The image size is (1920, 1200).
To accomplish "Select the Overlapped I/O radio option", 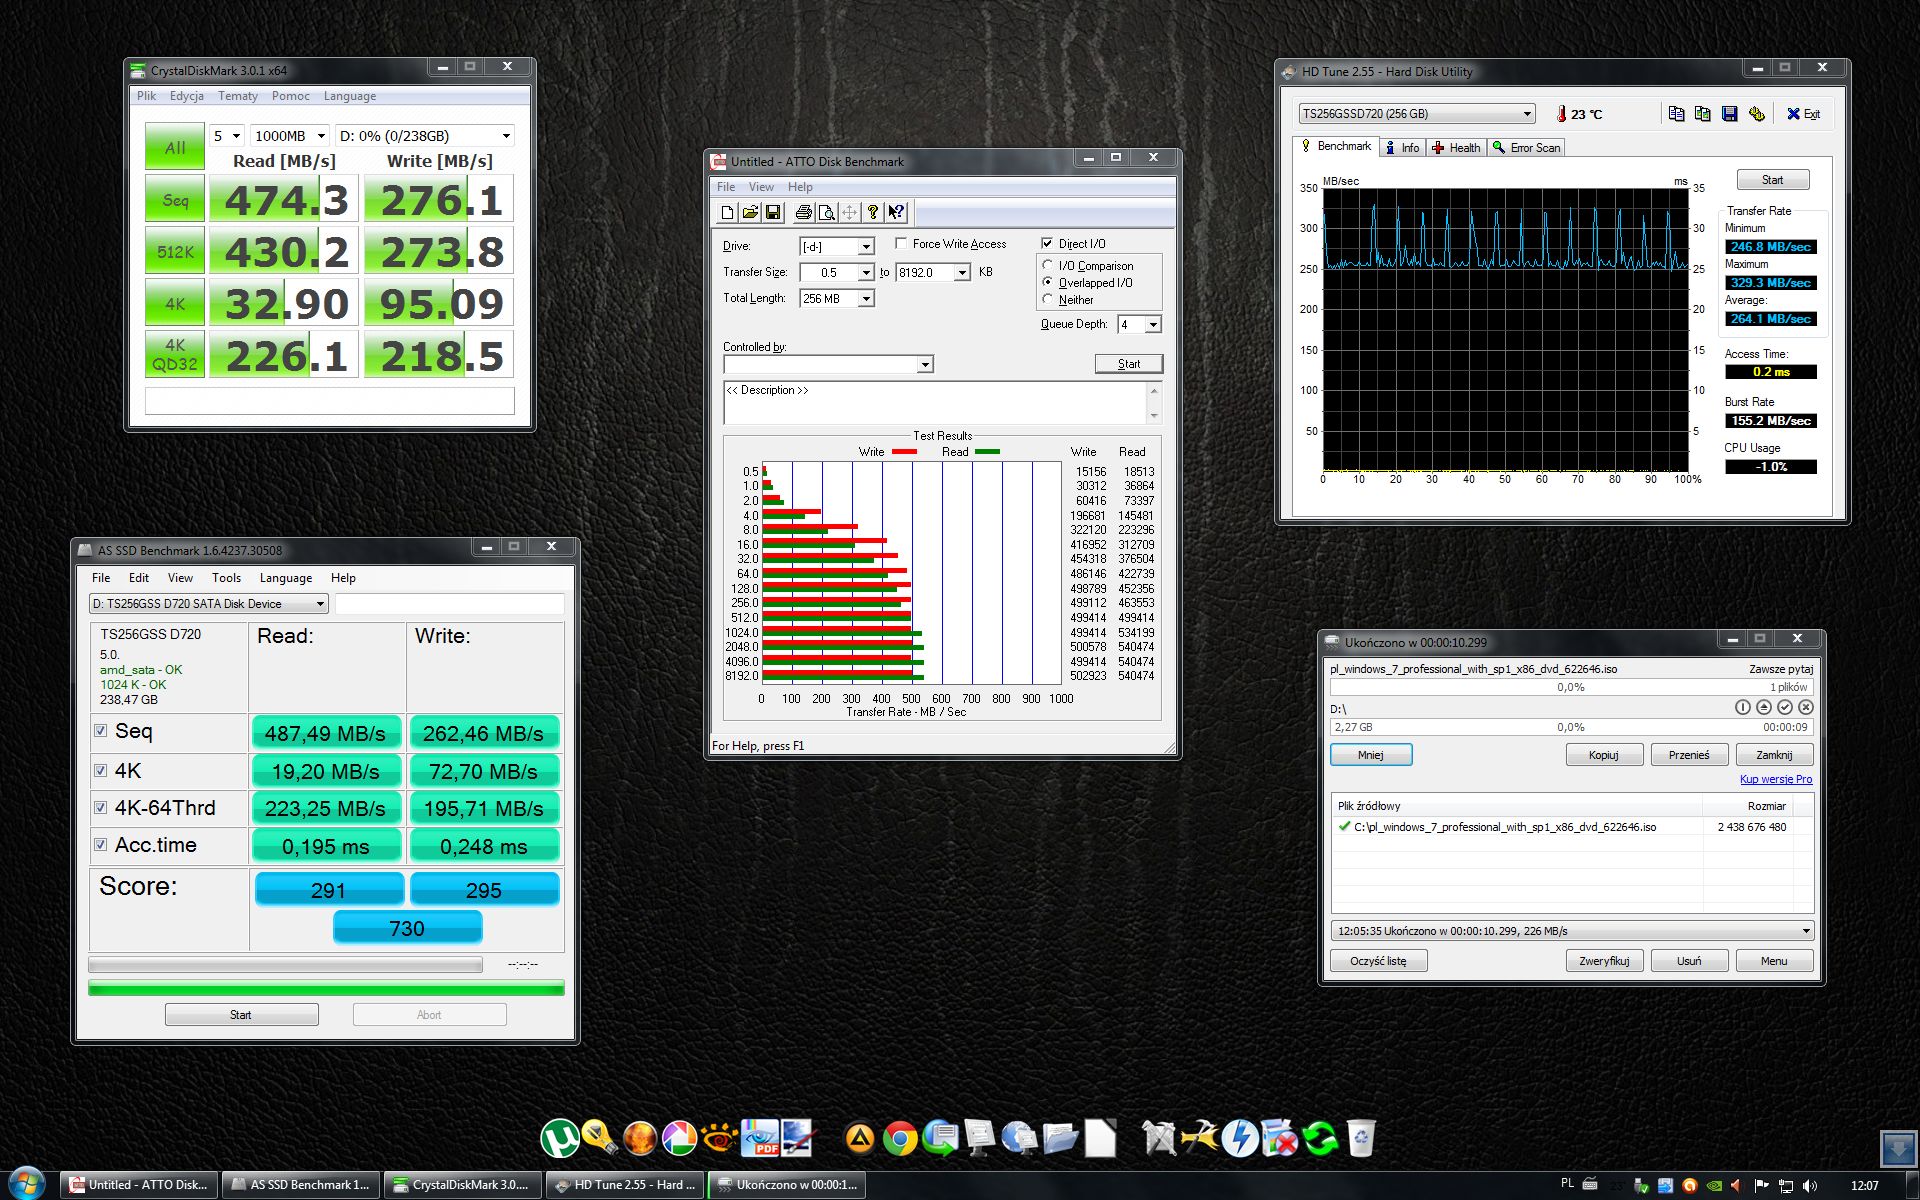I will click(x=1047, y=282).
